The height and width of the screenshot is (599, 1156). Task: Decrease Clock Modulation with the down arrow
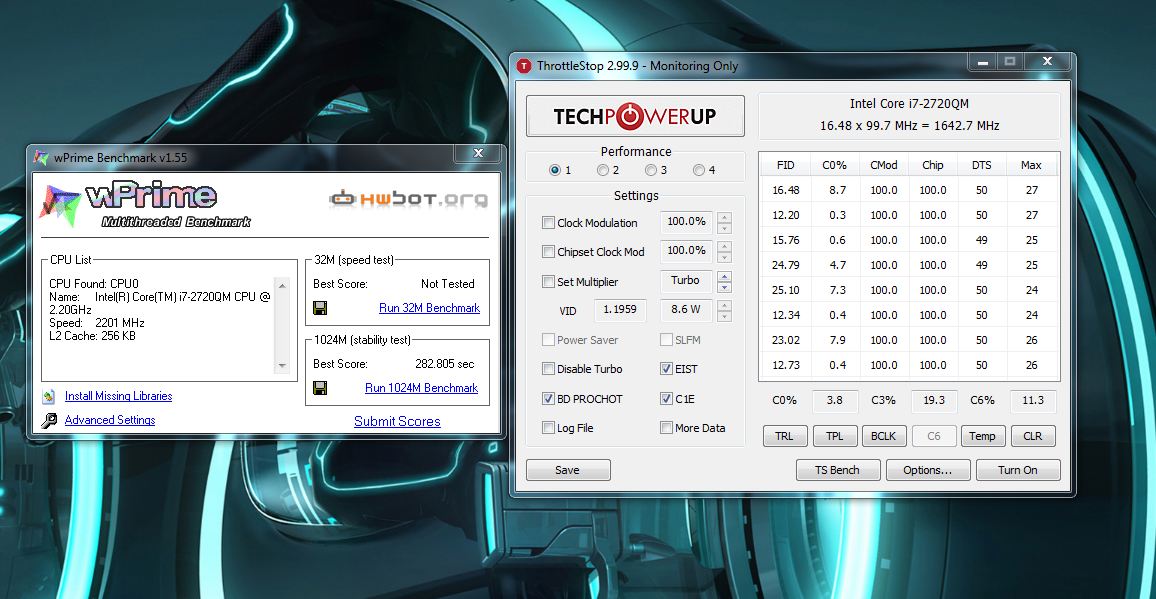pyautogui.click(x=725, y=228)
